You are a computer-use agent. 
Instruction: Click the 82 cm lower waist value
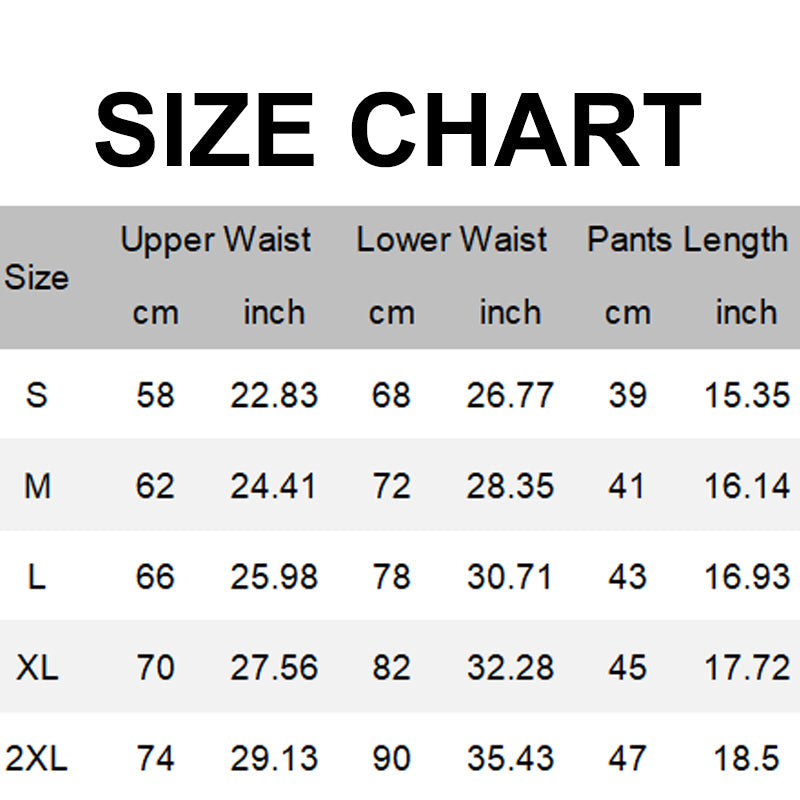391,667
